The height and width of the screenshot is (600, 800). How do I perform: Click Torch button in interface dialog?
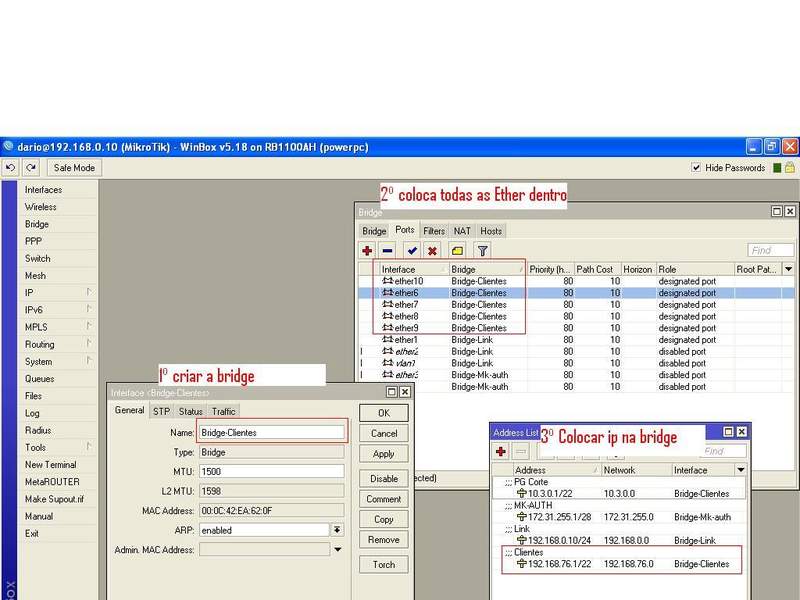(x=384, y=564)
